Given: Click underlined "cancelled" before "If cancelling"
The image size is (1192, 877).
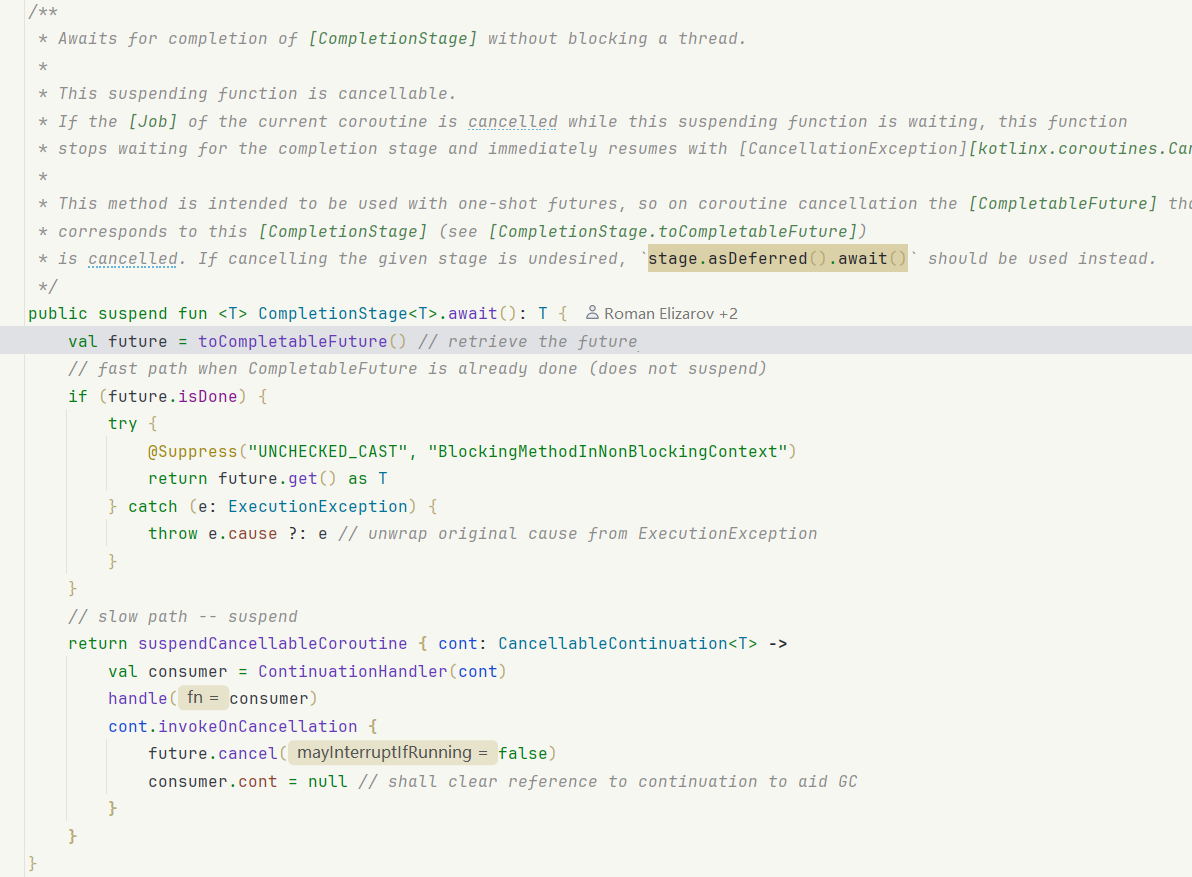Looking at the screenshot, I should (133, 258).
